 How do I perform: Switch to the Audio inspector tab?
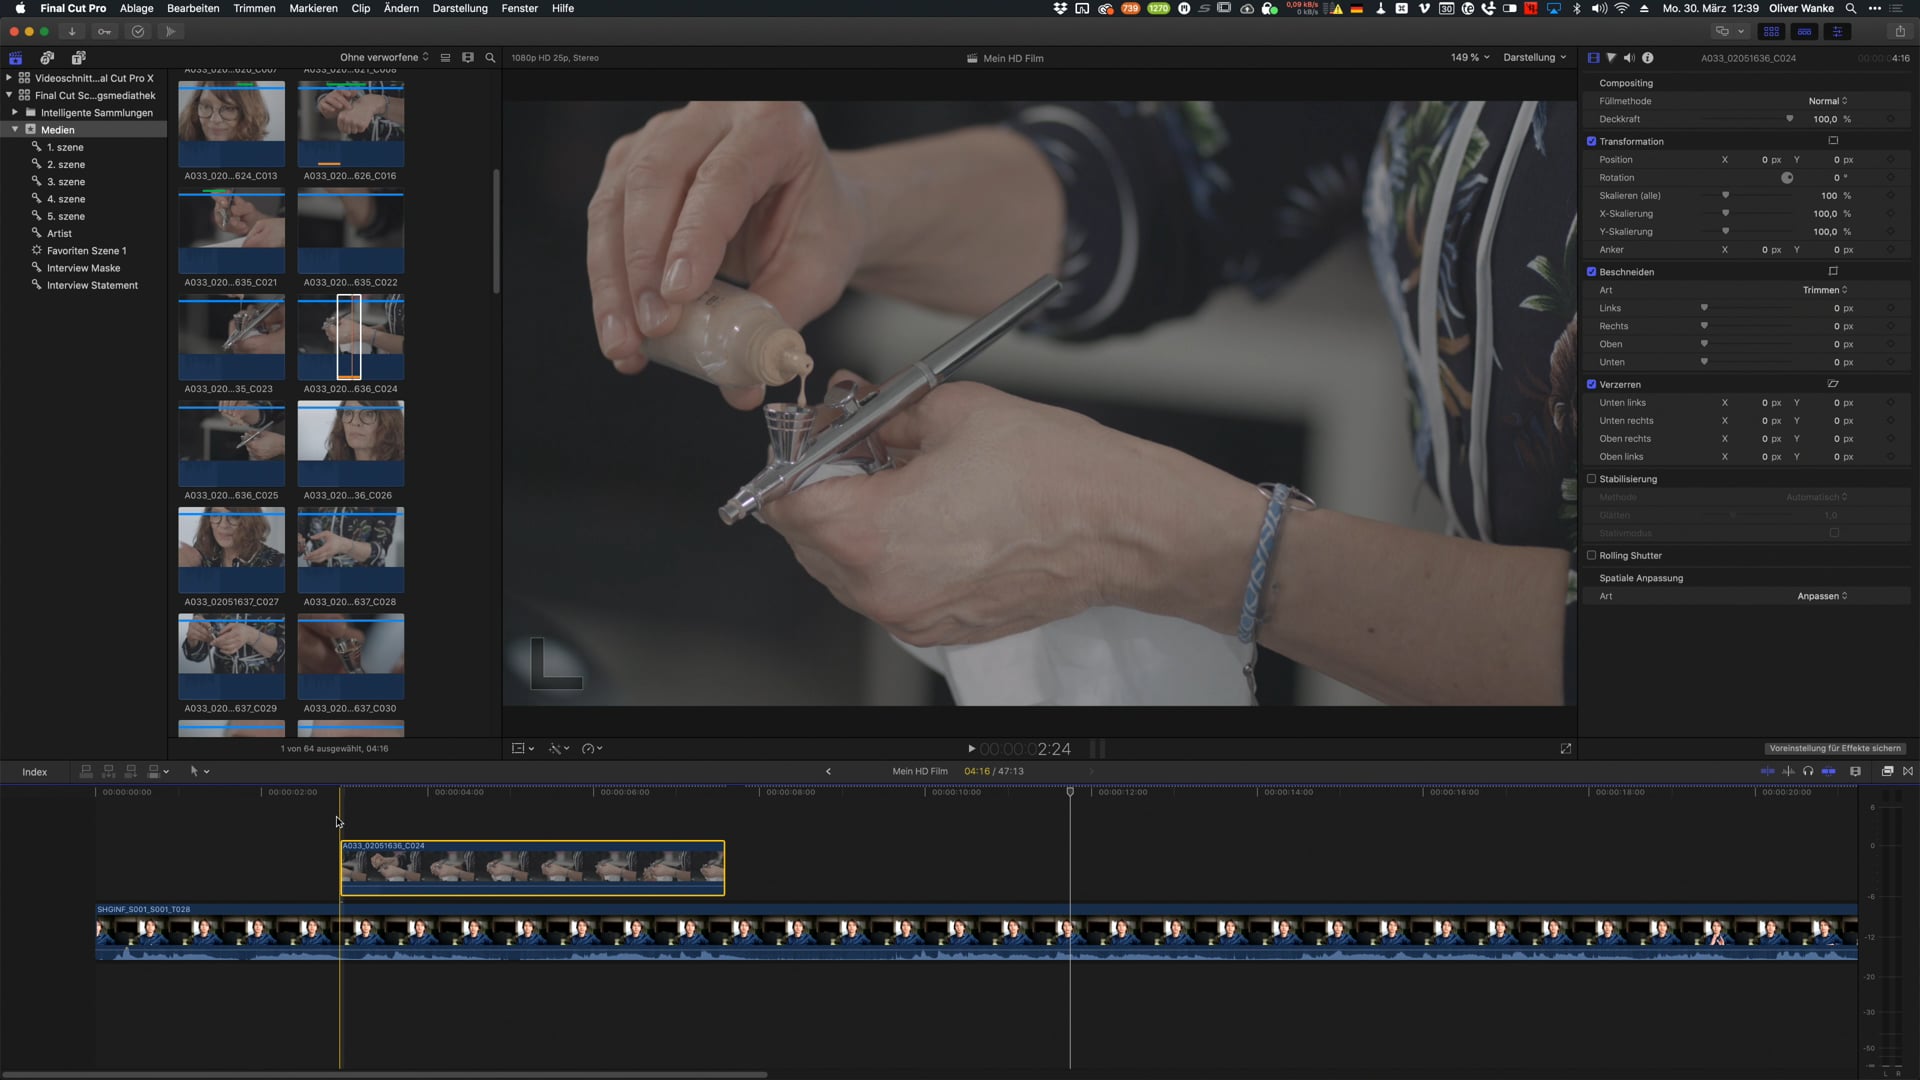click(x=1629, y=58)
